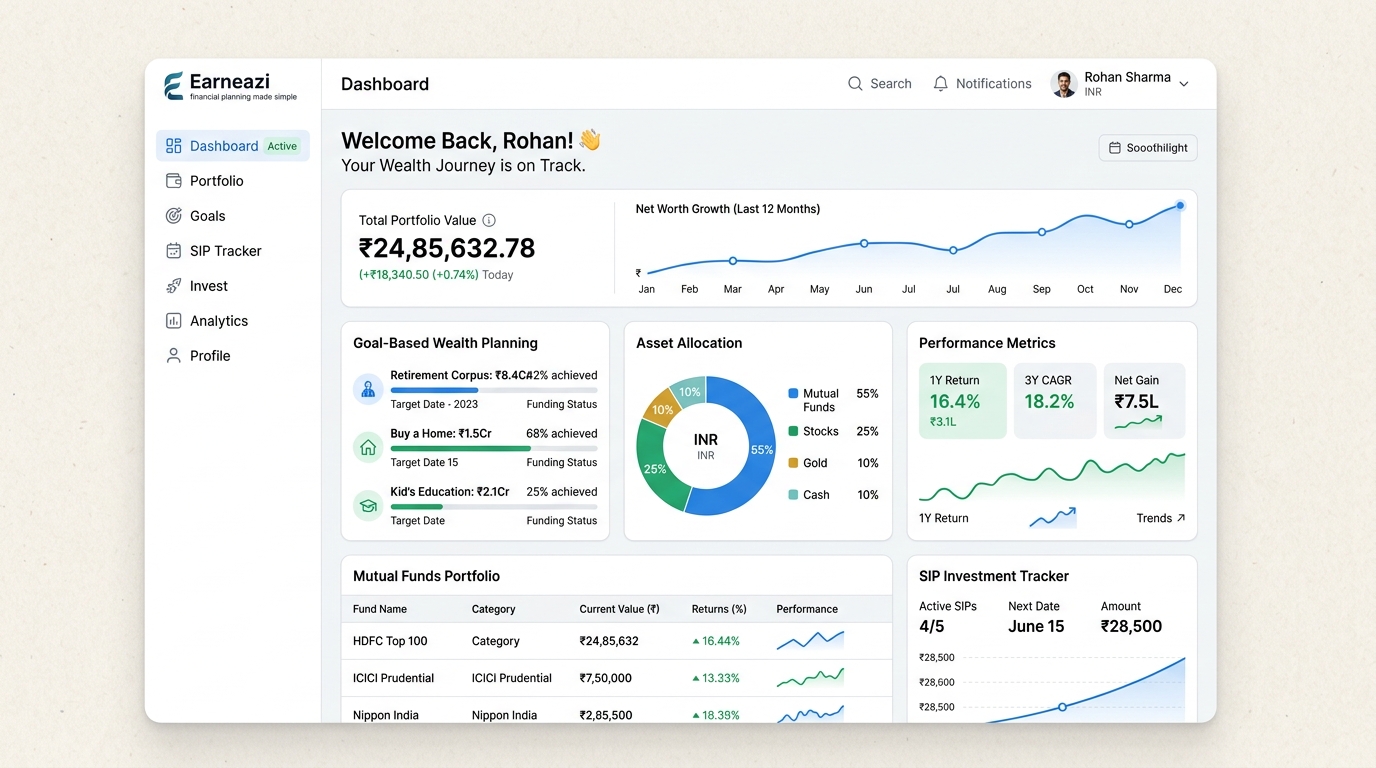The width and height of the screenshot is (1376, 768).
Task: Click the Earneazi logo icon
Action: tap(174, 86)
